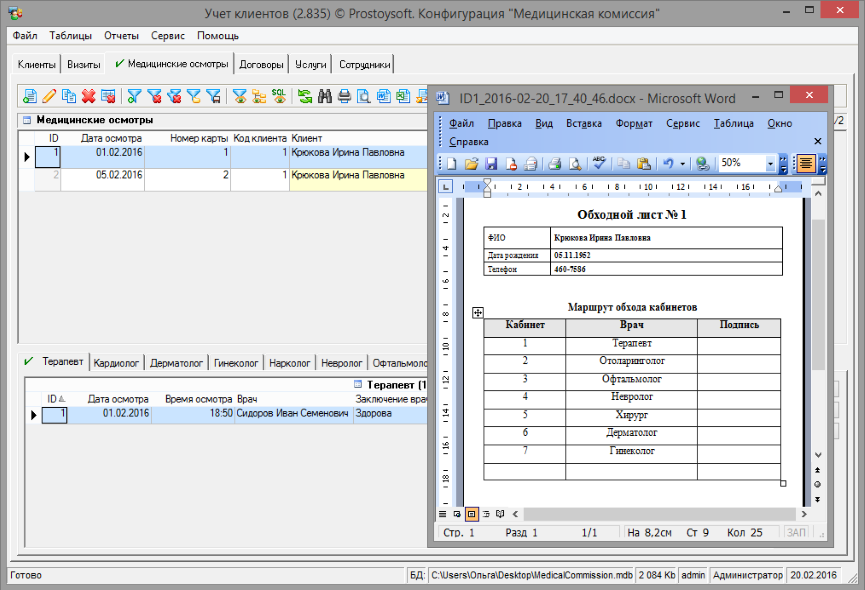The height and width of the screenshot is (590, 865).
Task: Toggle the highlighted print layout view button
Action: 471,514
